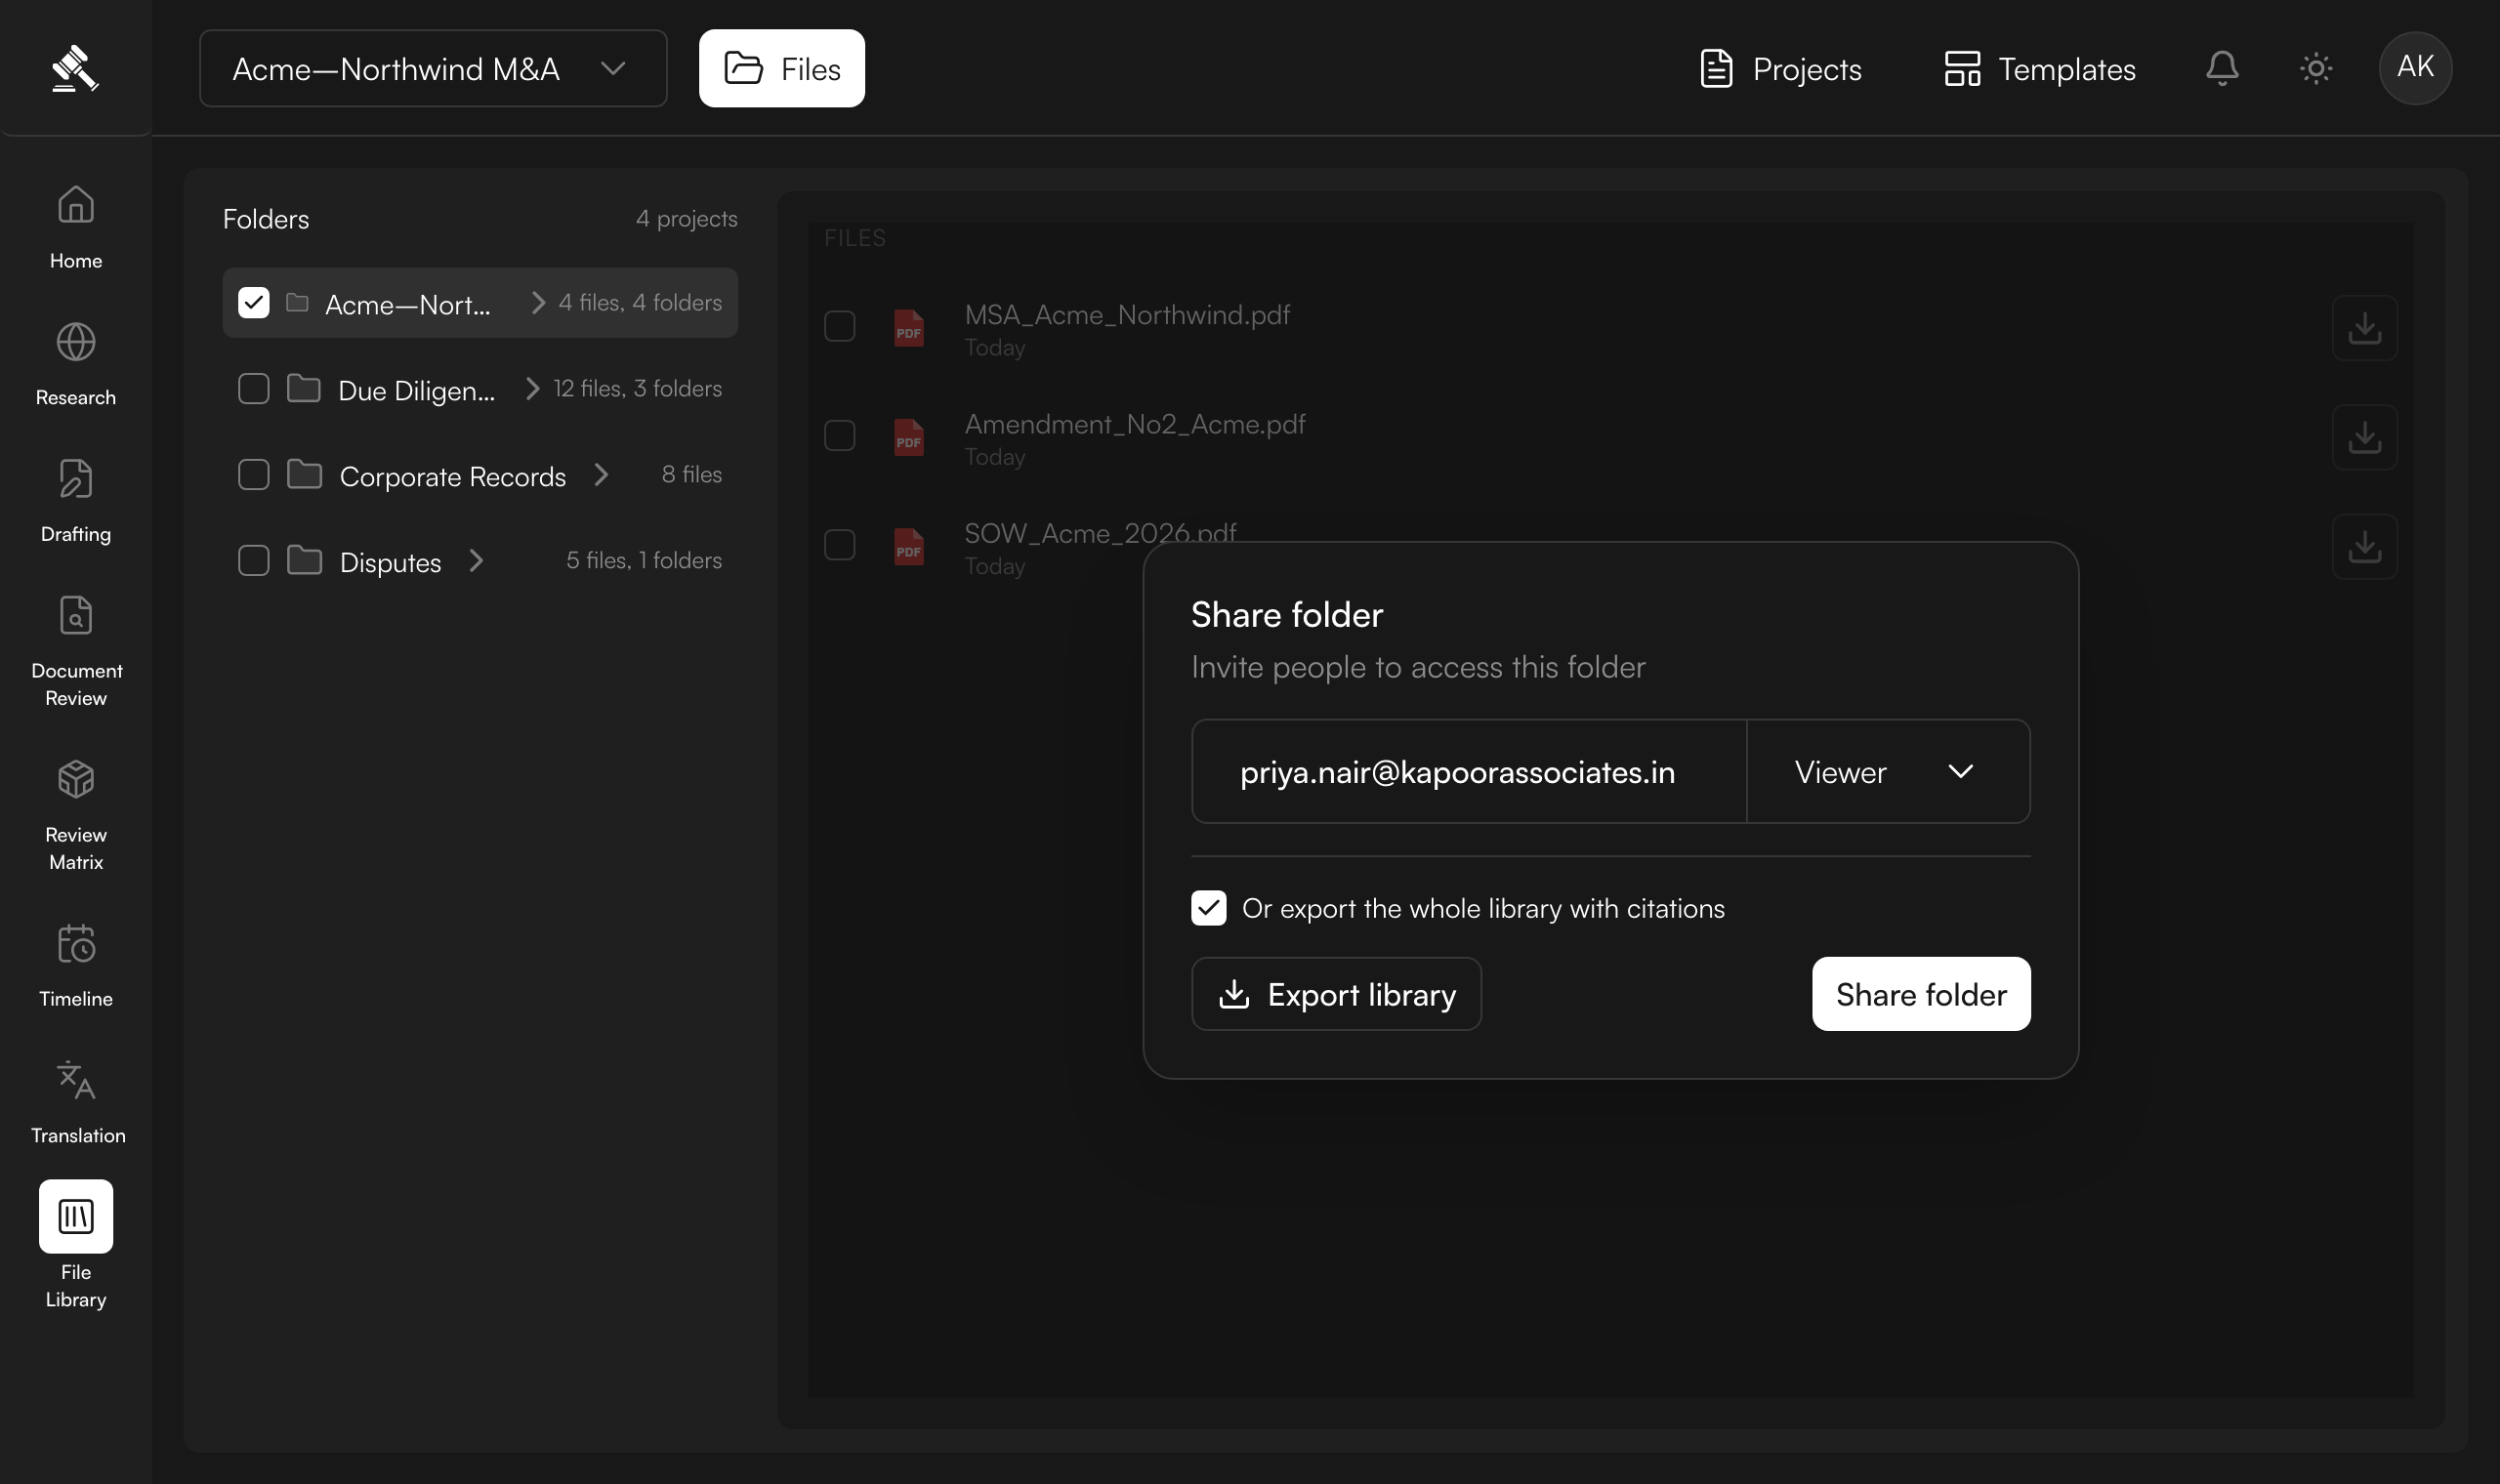
Task: Expand the Corporate Records chevron
Action: pyautogui.click(x=601, y=474)
